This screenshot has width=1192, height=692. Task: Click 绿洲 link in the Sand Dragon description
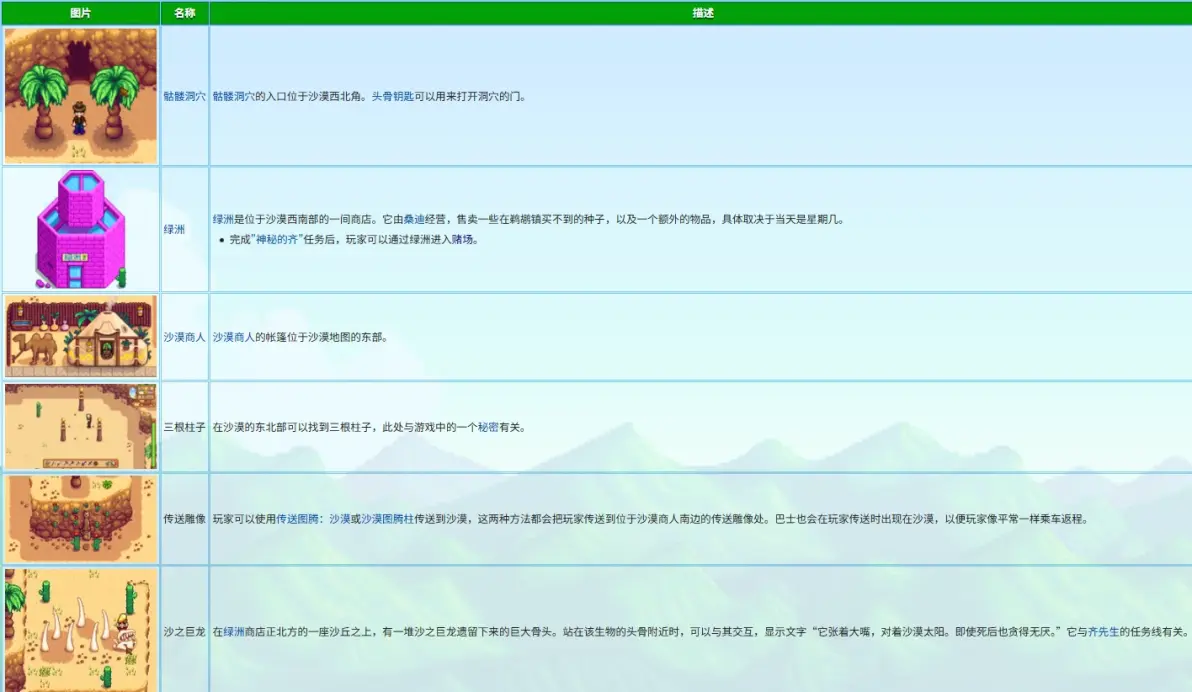233,631
